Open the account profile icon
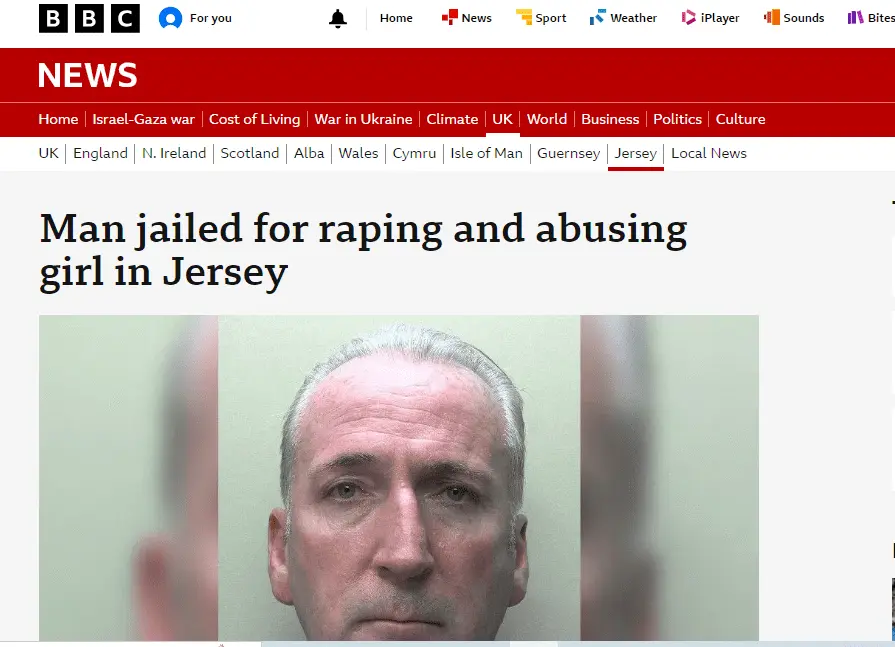Screen dimensions: 895x647 tap(170, 18)
